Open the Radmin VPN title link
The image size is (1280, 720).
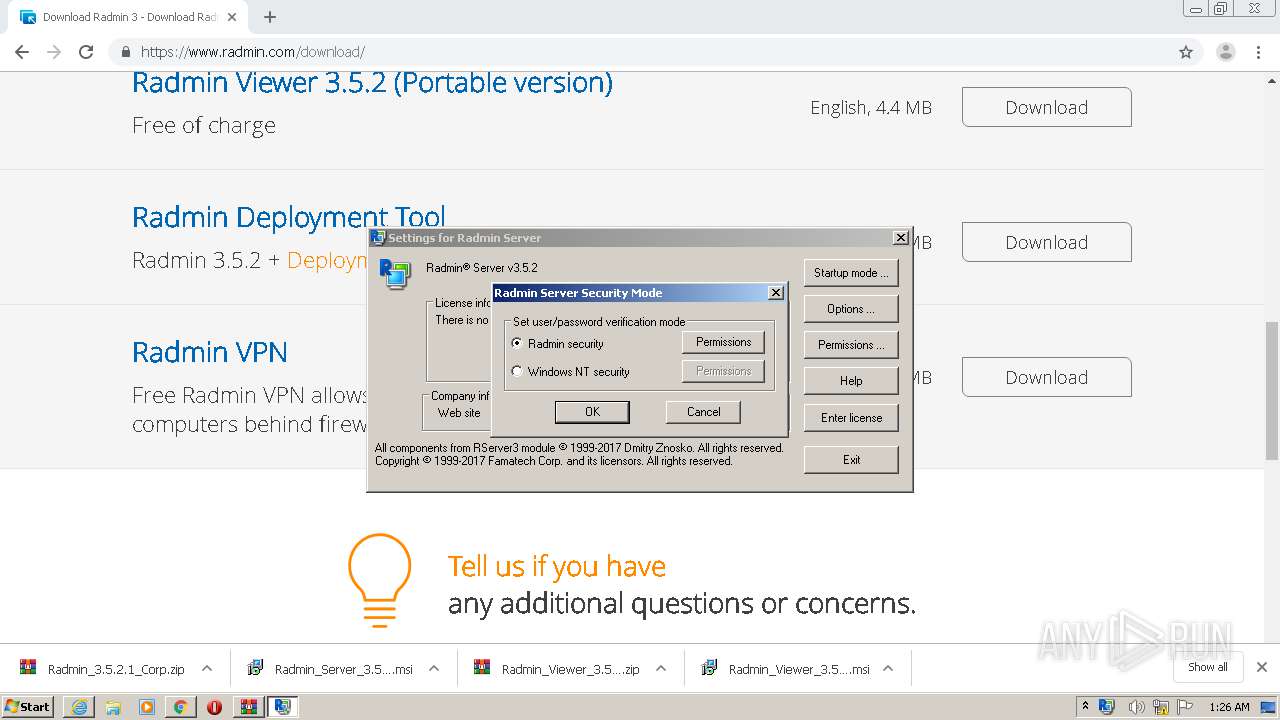pos(210,352)
